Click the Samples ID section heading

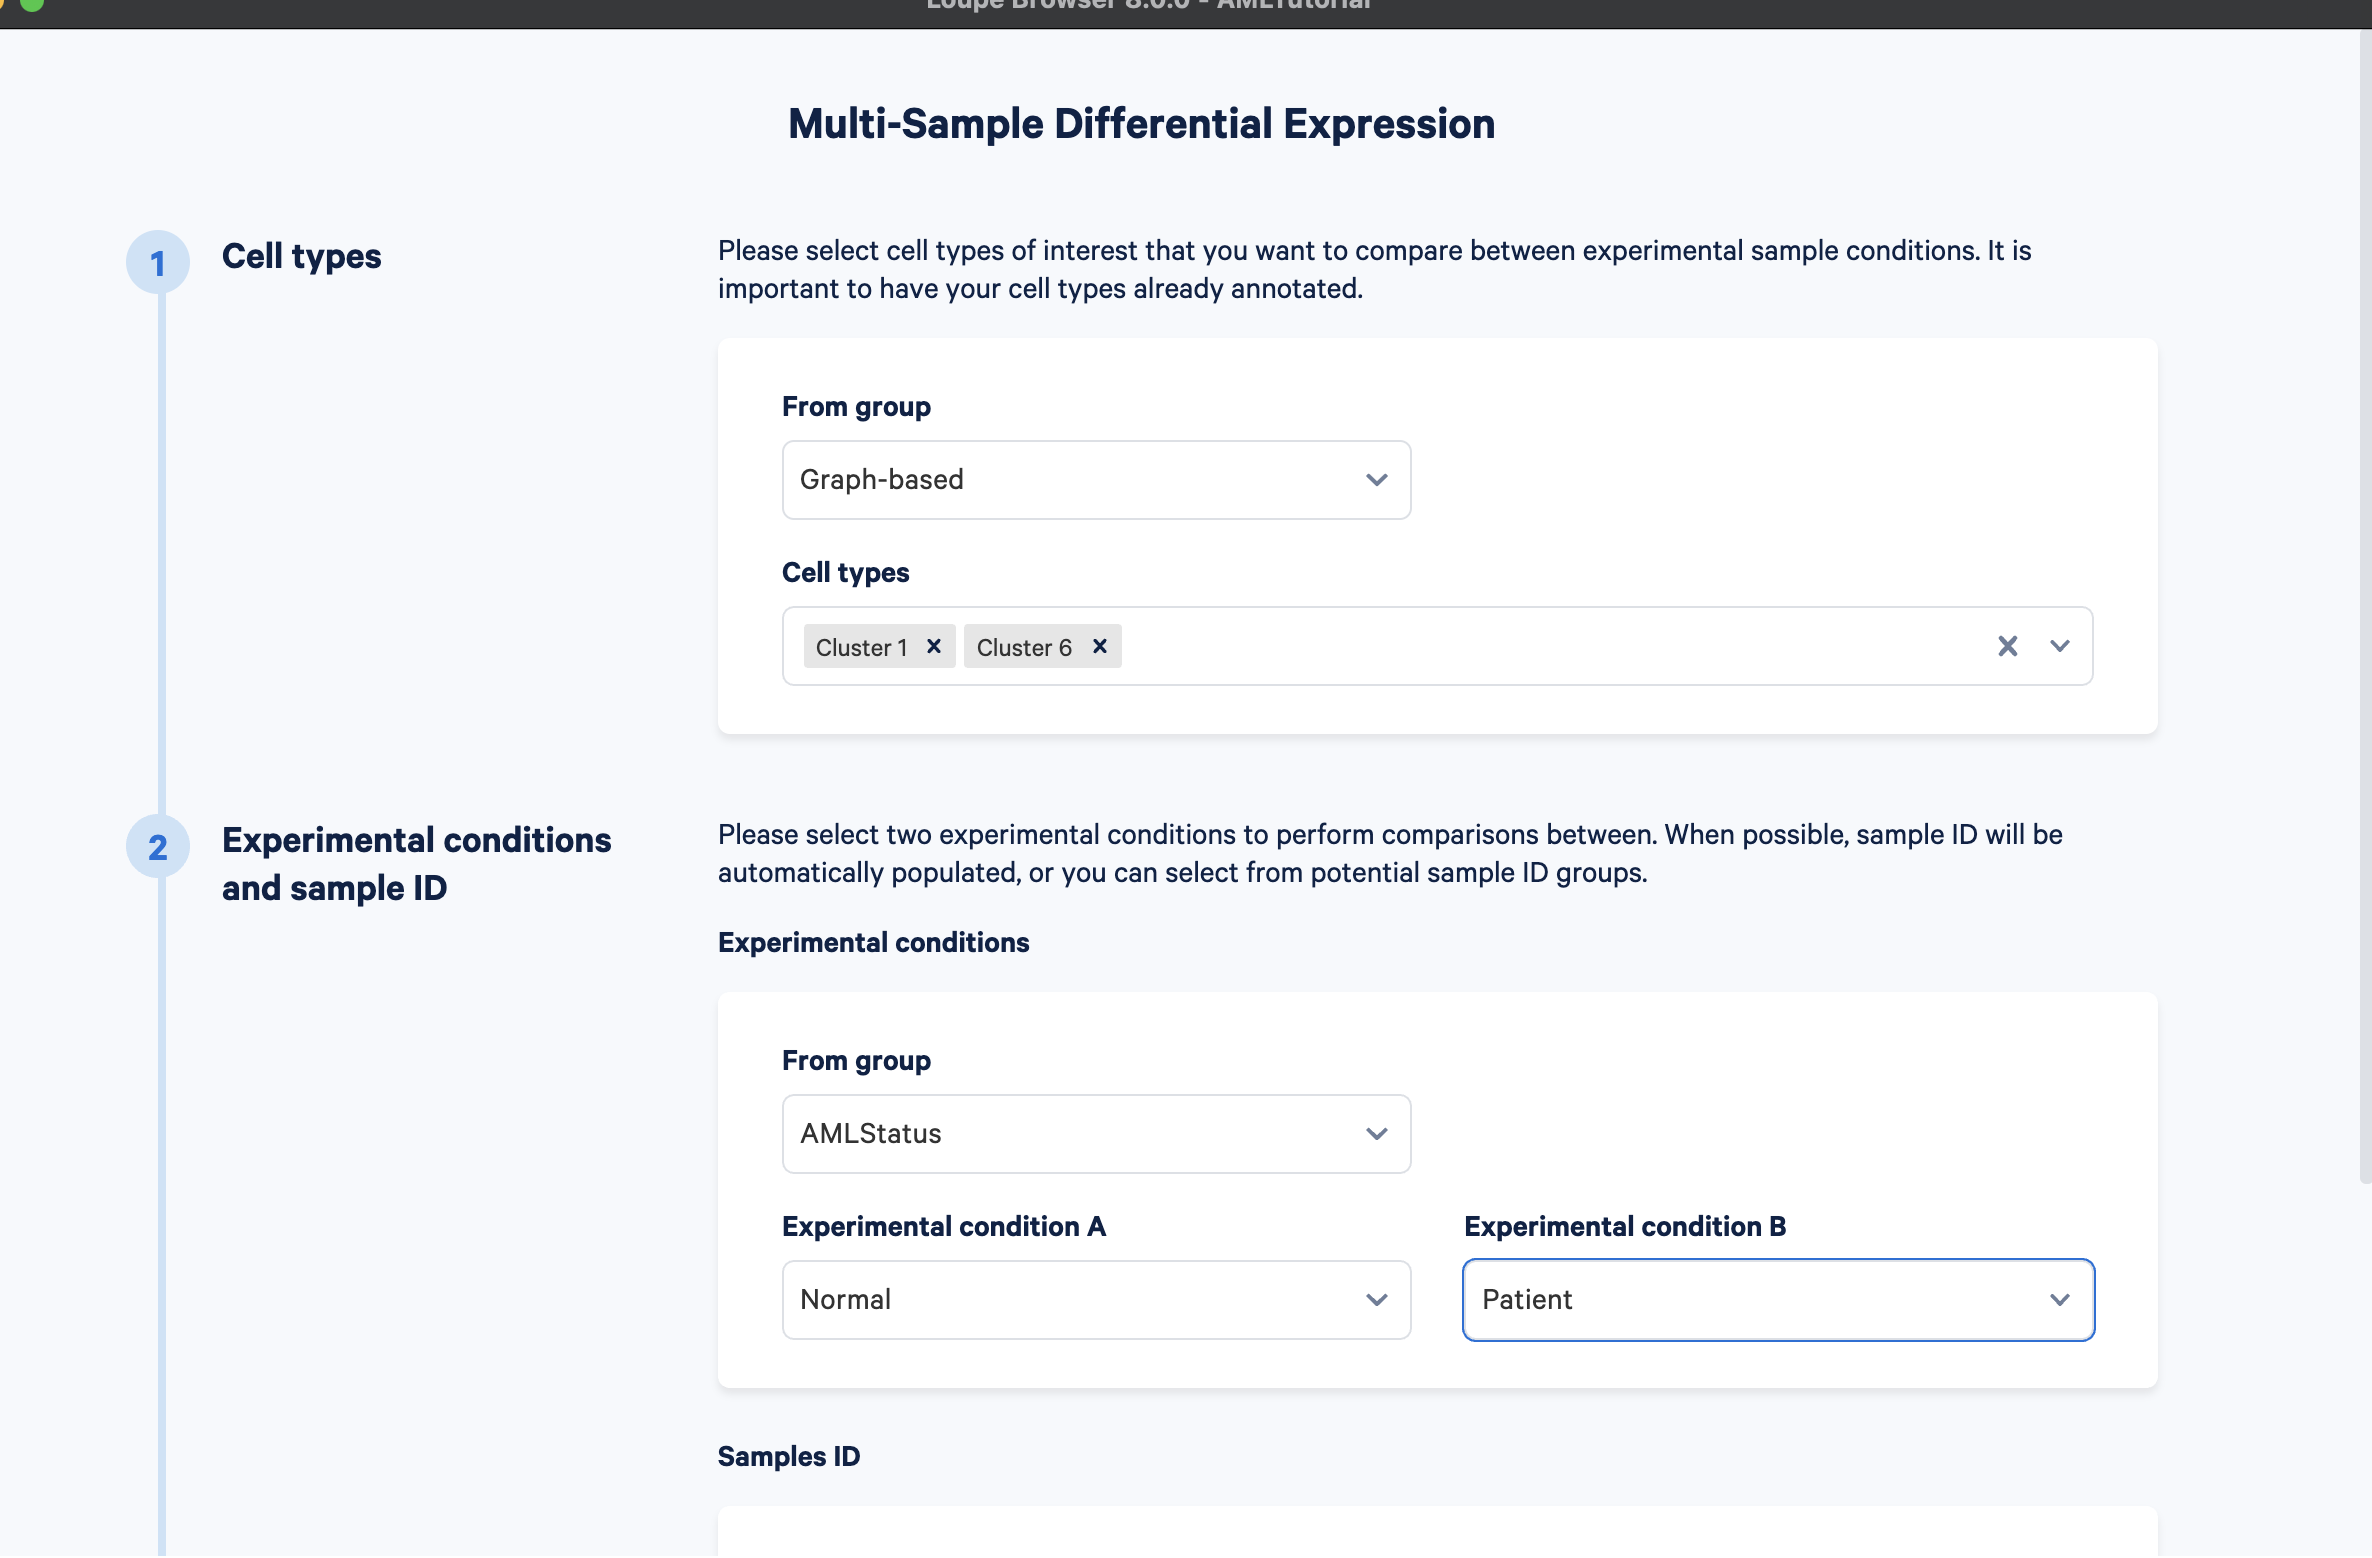click(x=789, y=1456)
